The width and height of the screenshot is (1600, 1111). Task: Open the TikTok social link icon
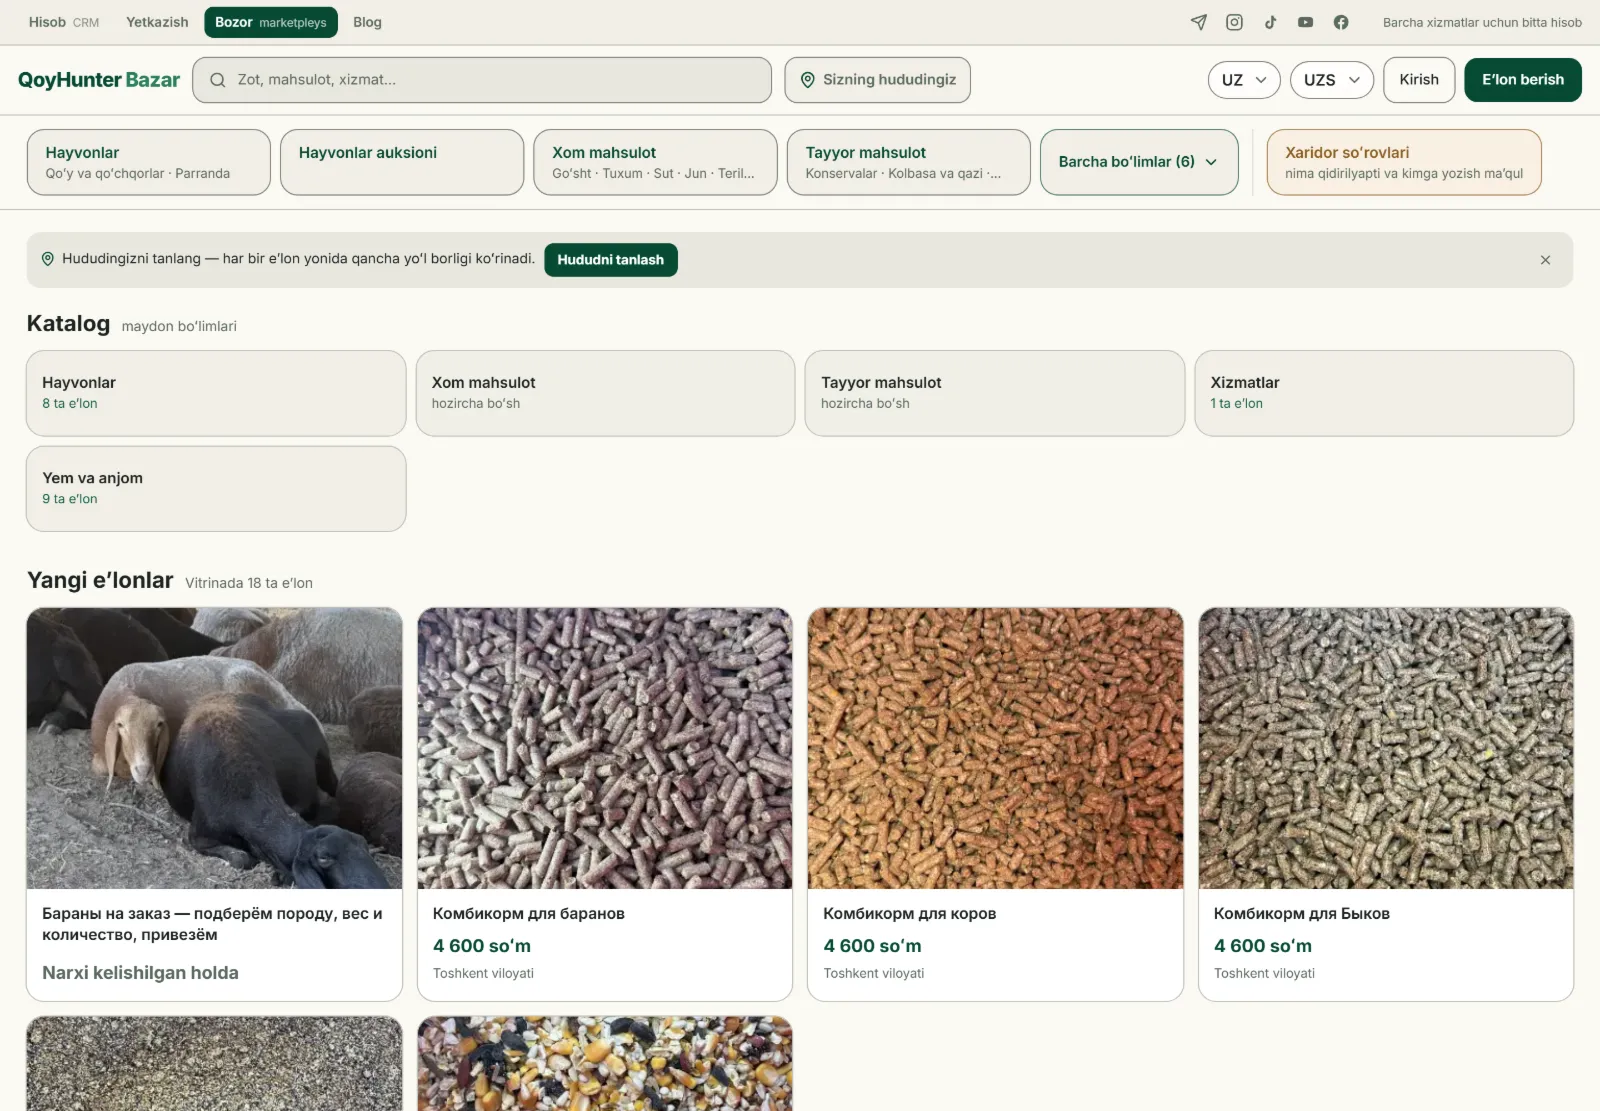(1270, 22)
